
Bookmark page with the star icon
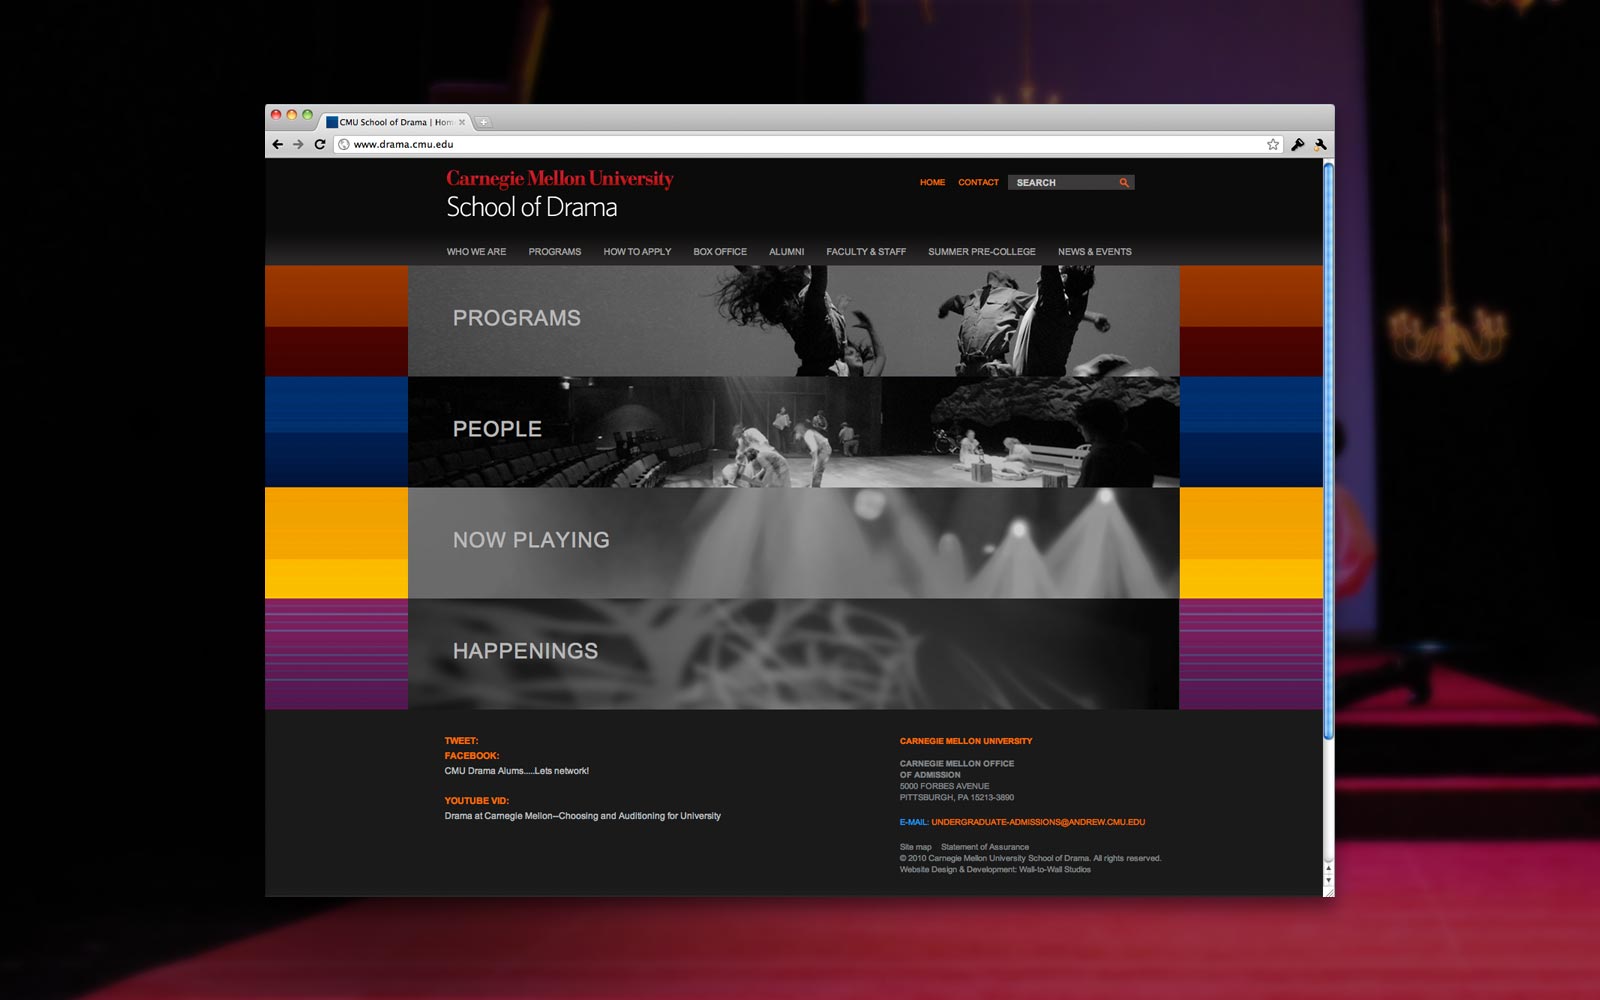1273,144
